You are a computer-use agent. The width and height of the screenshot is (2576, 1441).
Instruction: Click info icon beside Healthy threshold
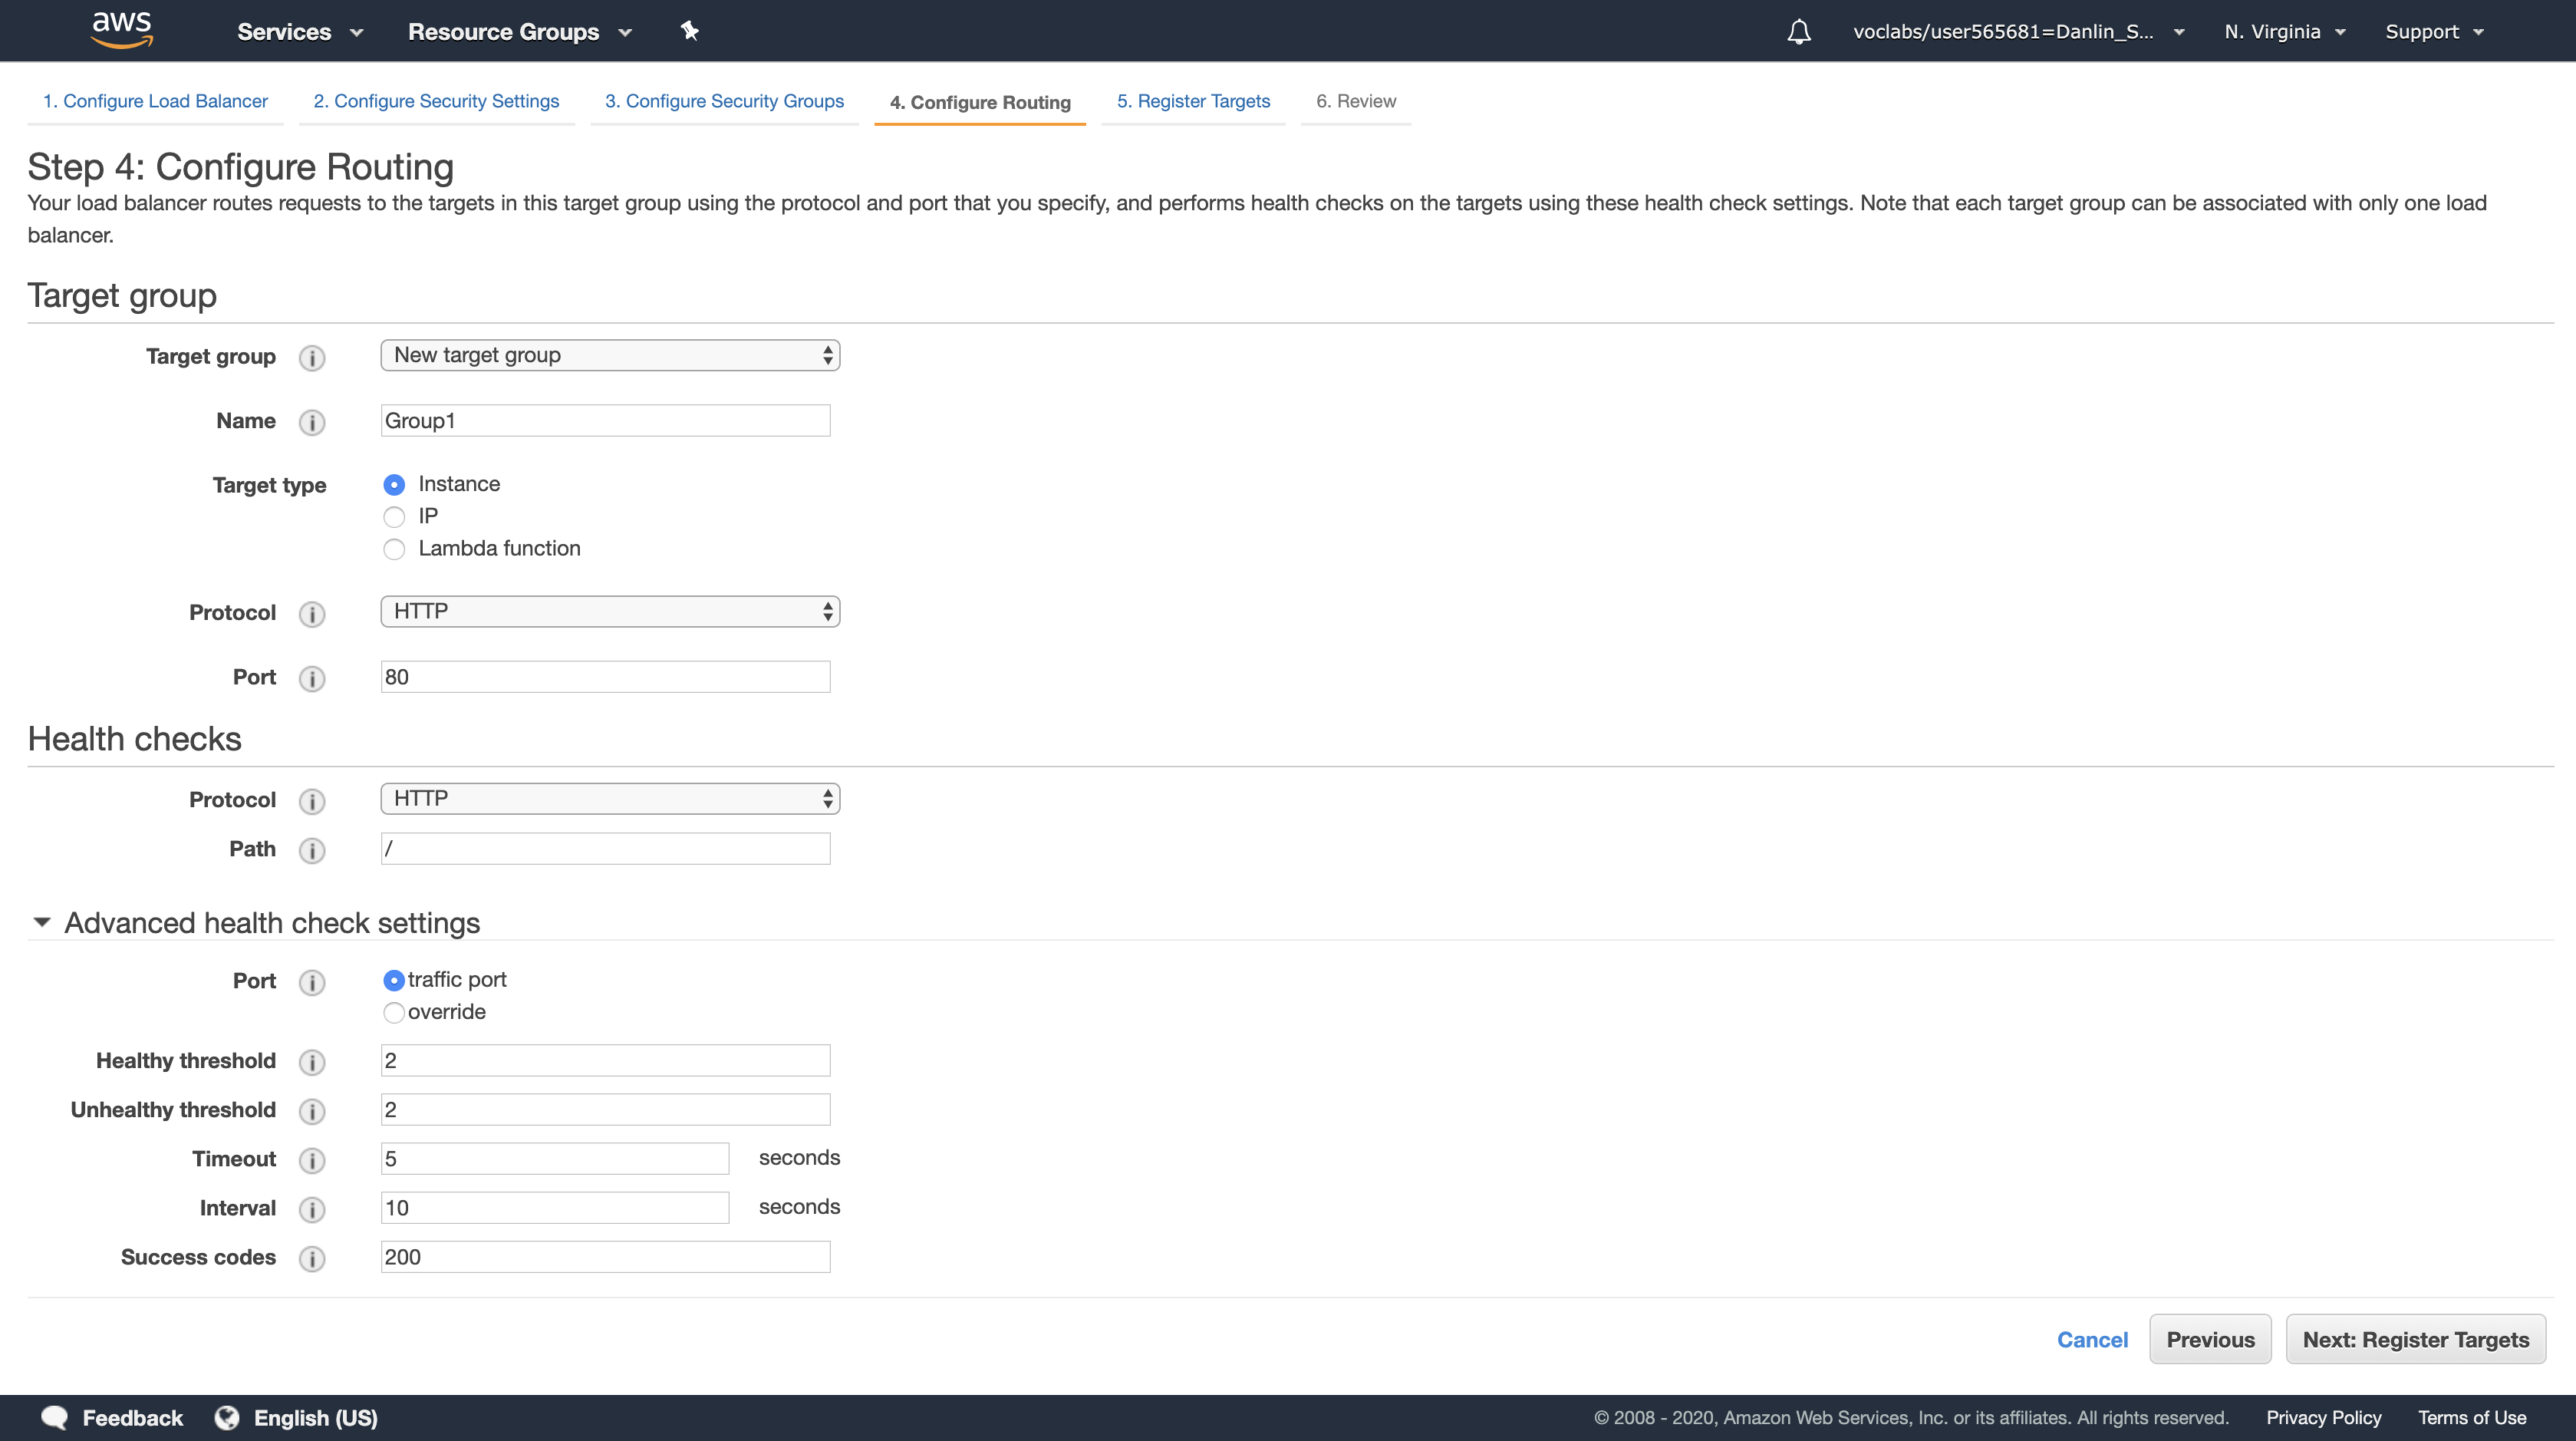312,1062
